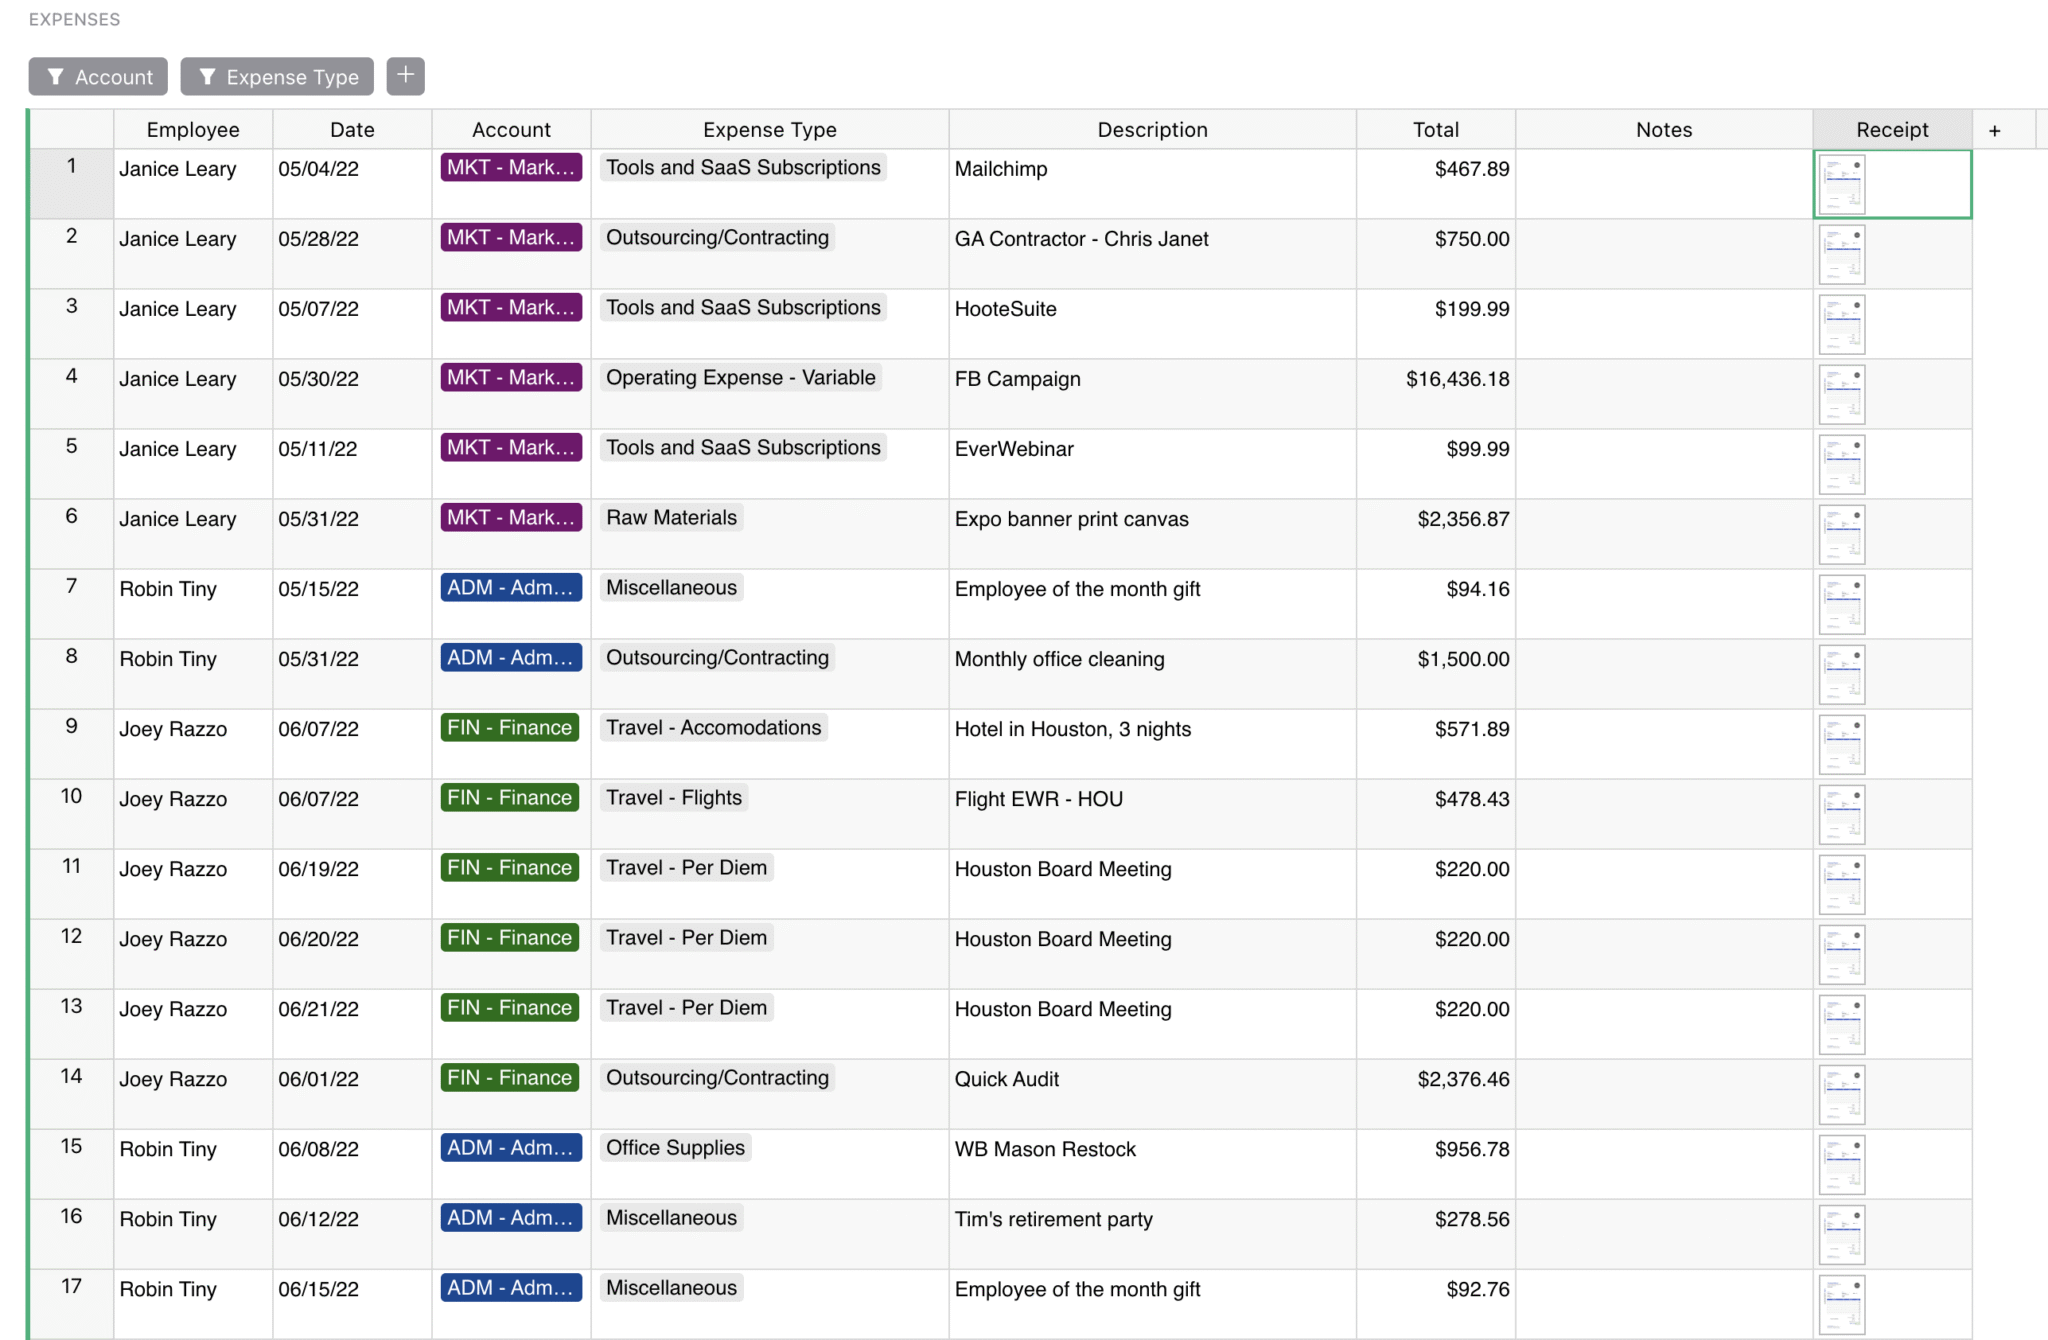This screenshot has width=2048, height=1340.
Task: Click the green-highlighted receipt cell in row 1
Action: [1891, 183]
